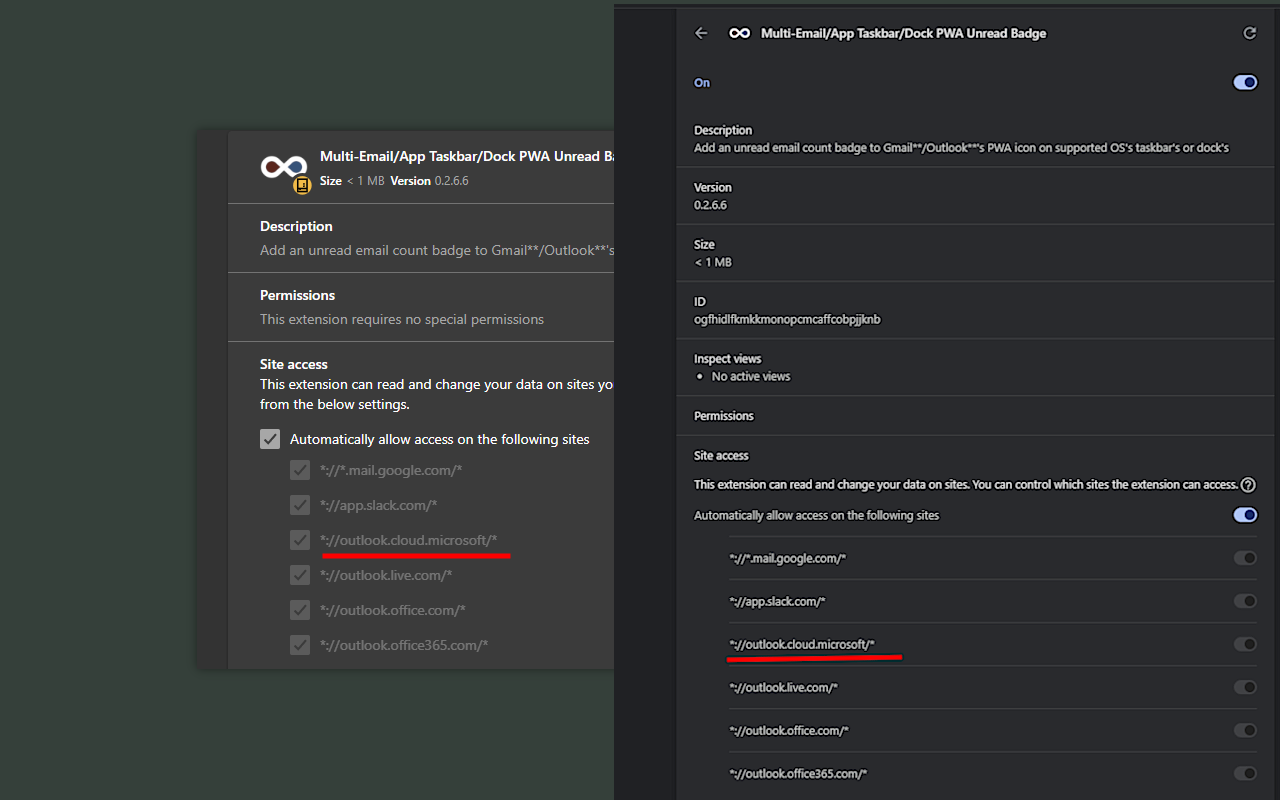Tick the *://*.mail.google.com/* checkbox
The width and height of the screenshot is (1280, 800).
pos(300,470)
